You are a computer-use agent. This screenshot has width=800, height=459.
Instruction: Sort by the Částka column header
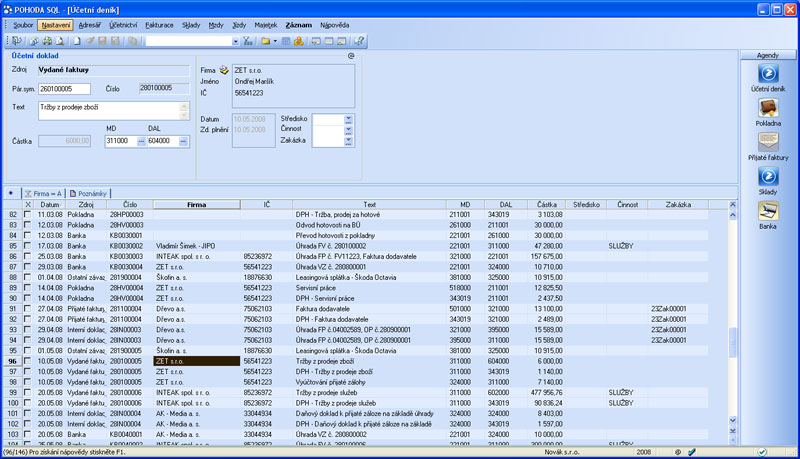(x=546, y=205)
